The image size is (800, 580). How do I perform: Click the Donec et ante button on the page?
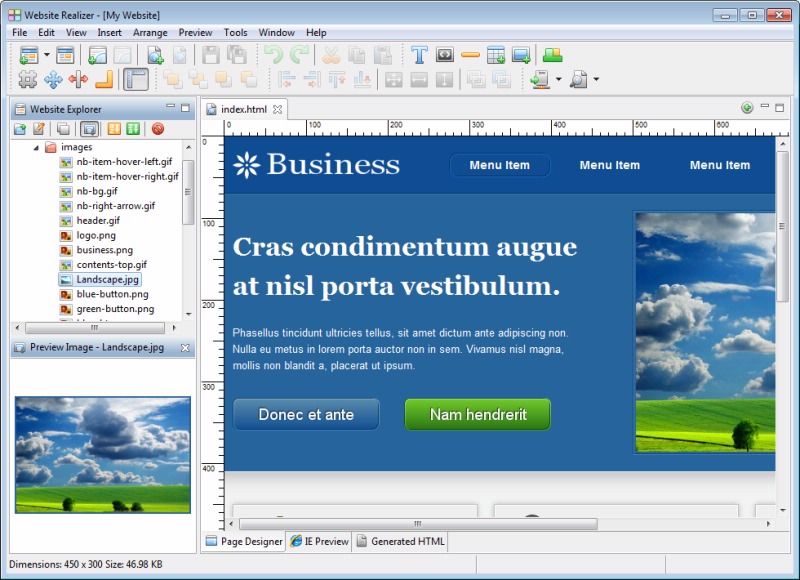click(x=306, y=414)
